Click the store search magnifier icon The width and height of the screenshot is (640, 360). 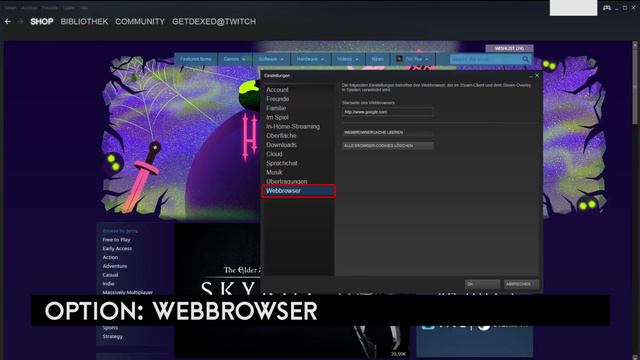(526, 59)
